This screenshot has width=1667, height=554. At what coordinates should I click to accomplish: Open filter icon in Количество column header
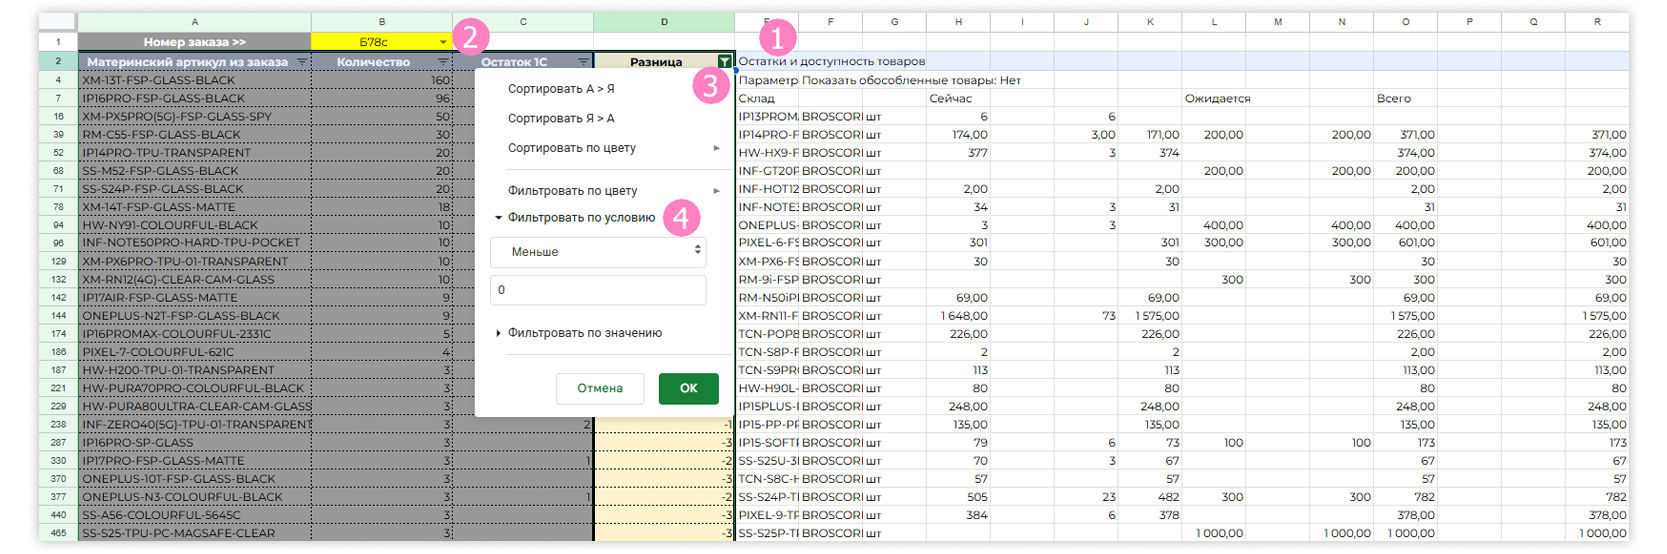pos(443,62)
